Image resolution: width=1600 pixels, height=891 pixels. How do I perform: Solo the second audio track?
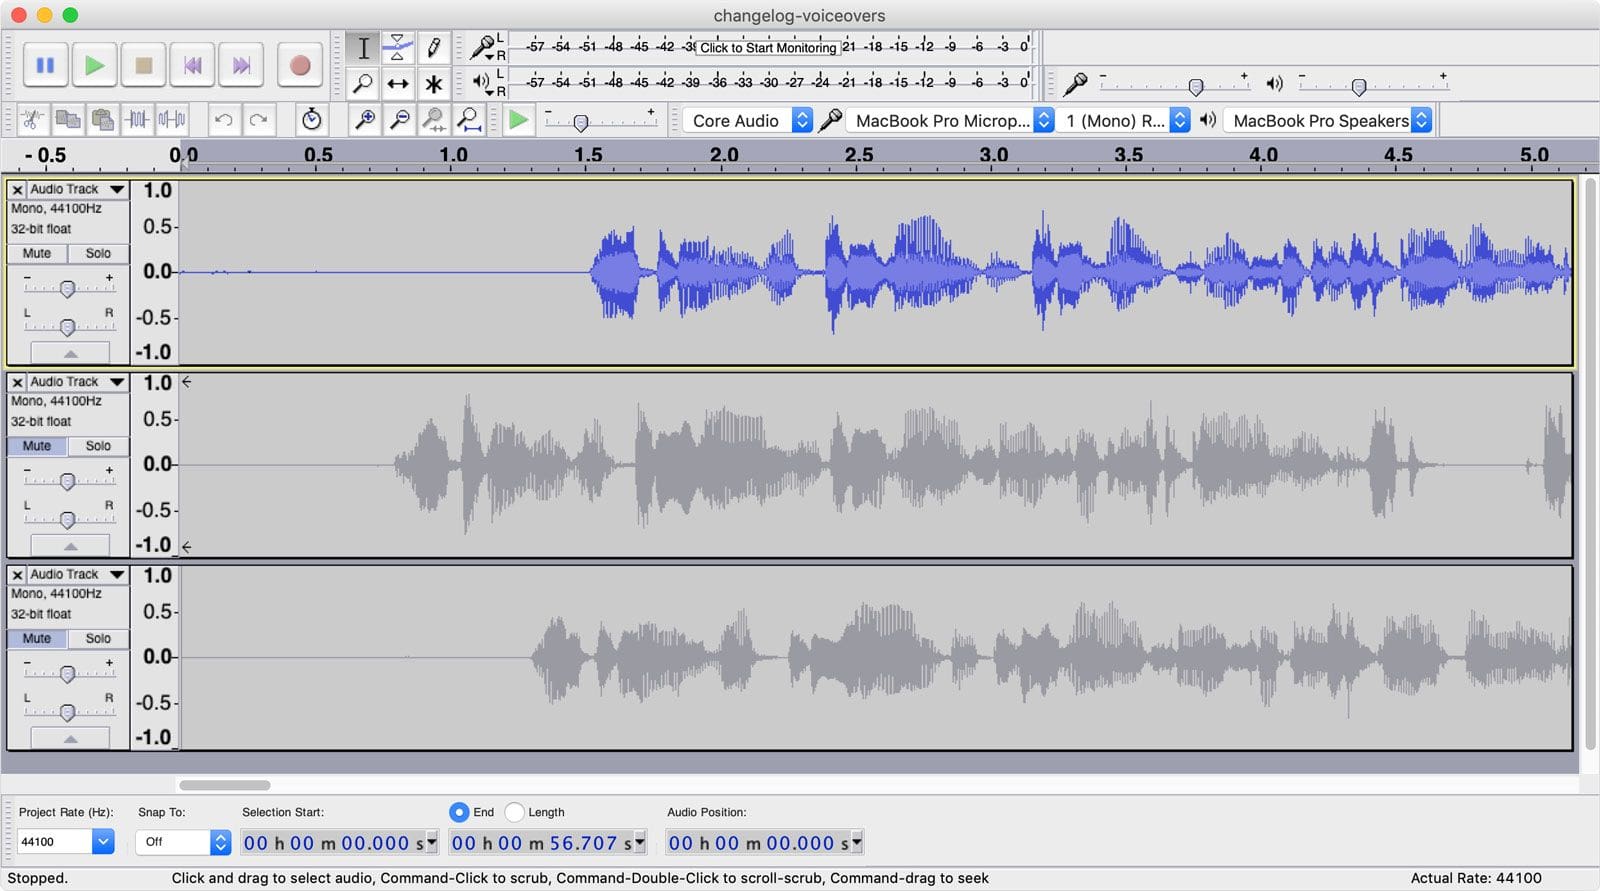(98, 446)
